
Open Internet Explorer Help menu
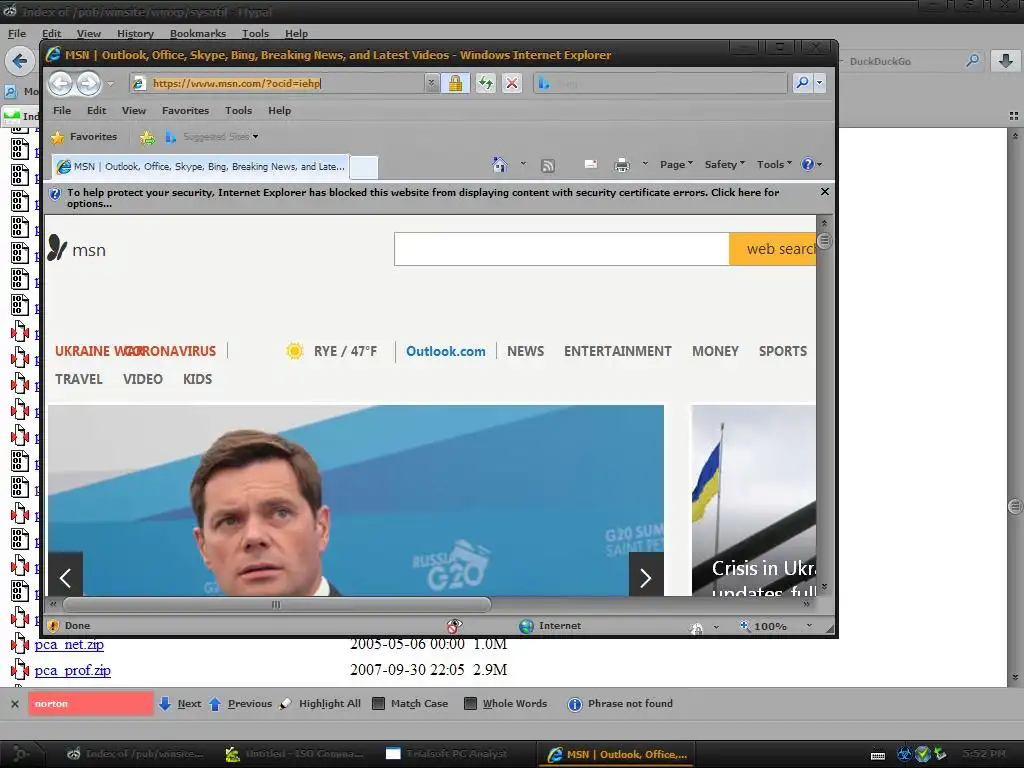click(x=280, y=110)
